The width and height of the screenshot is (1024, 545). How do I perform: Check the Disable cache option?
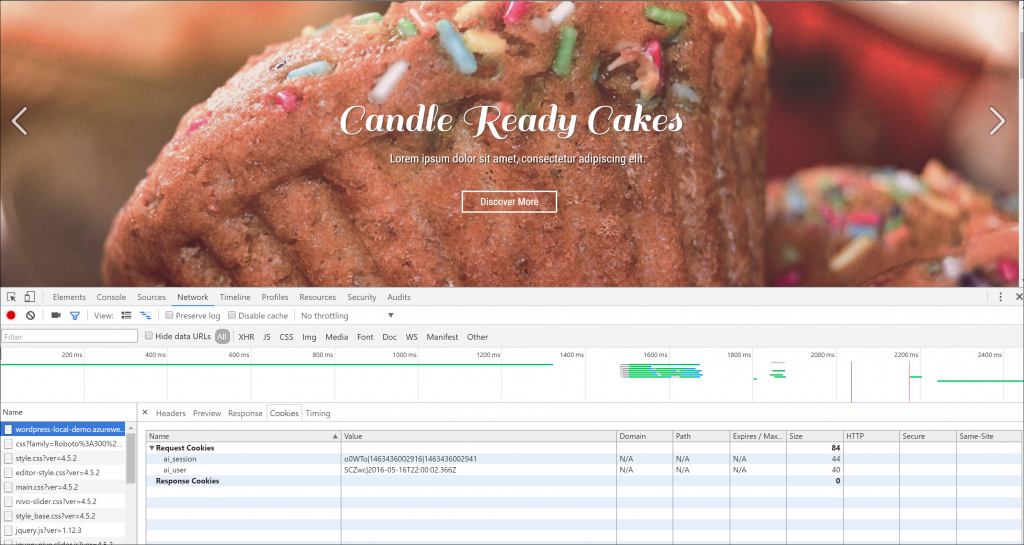232,315
